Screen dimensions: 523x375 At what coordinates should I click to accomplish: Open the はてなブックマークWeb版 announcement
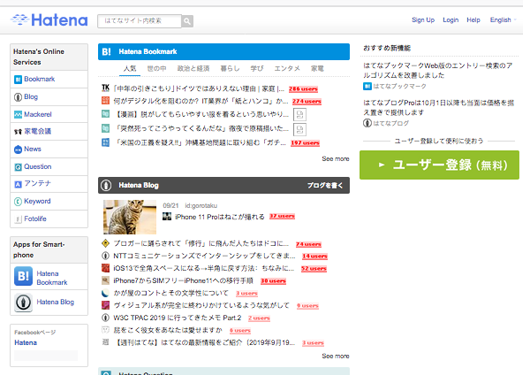pos(438,70)
